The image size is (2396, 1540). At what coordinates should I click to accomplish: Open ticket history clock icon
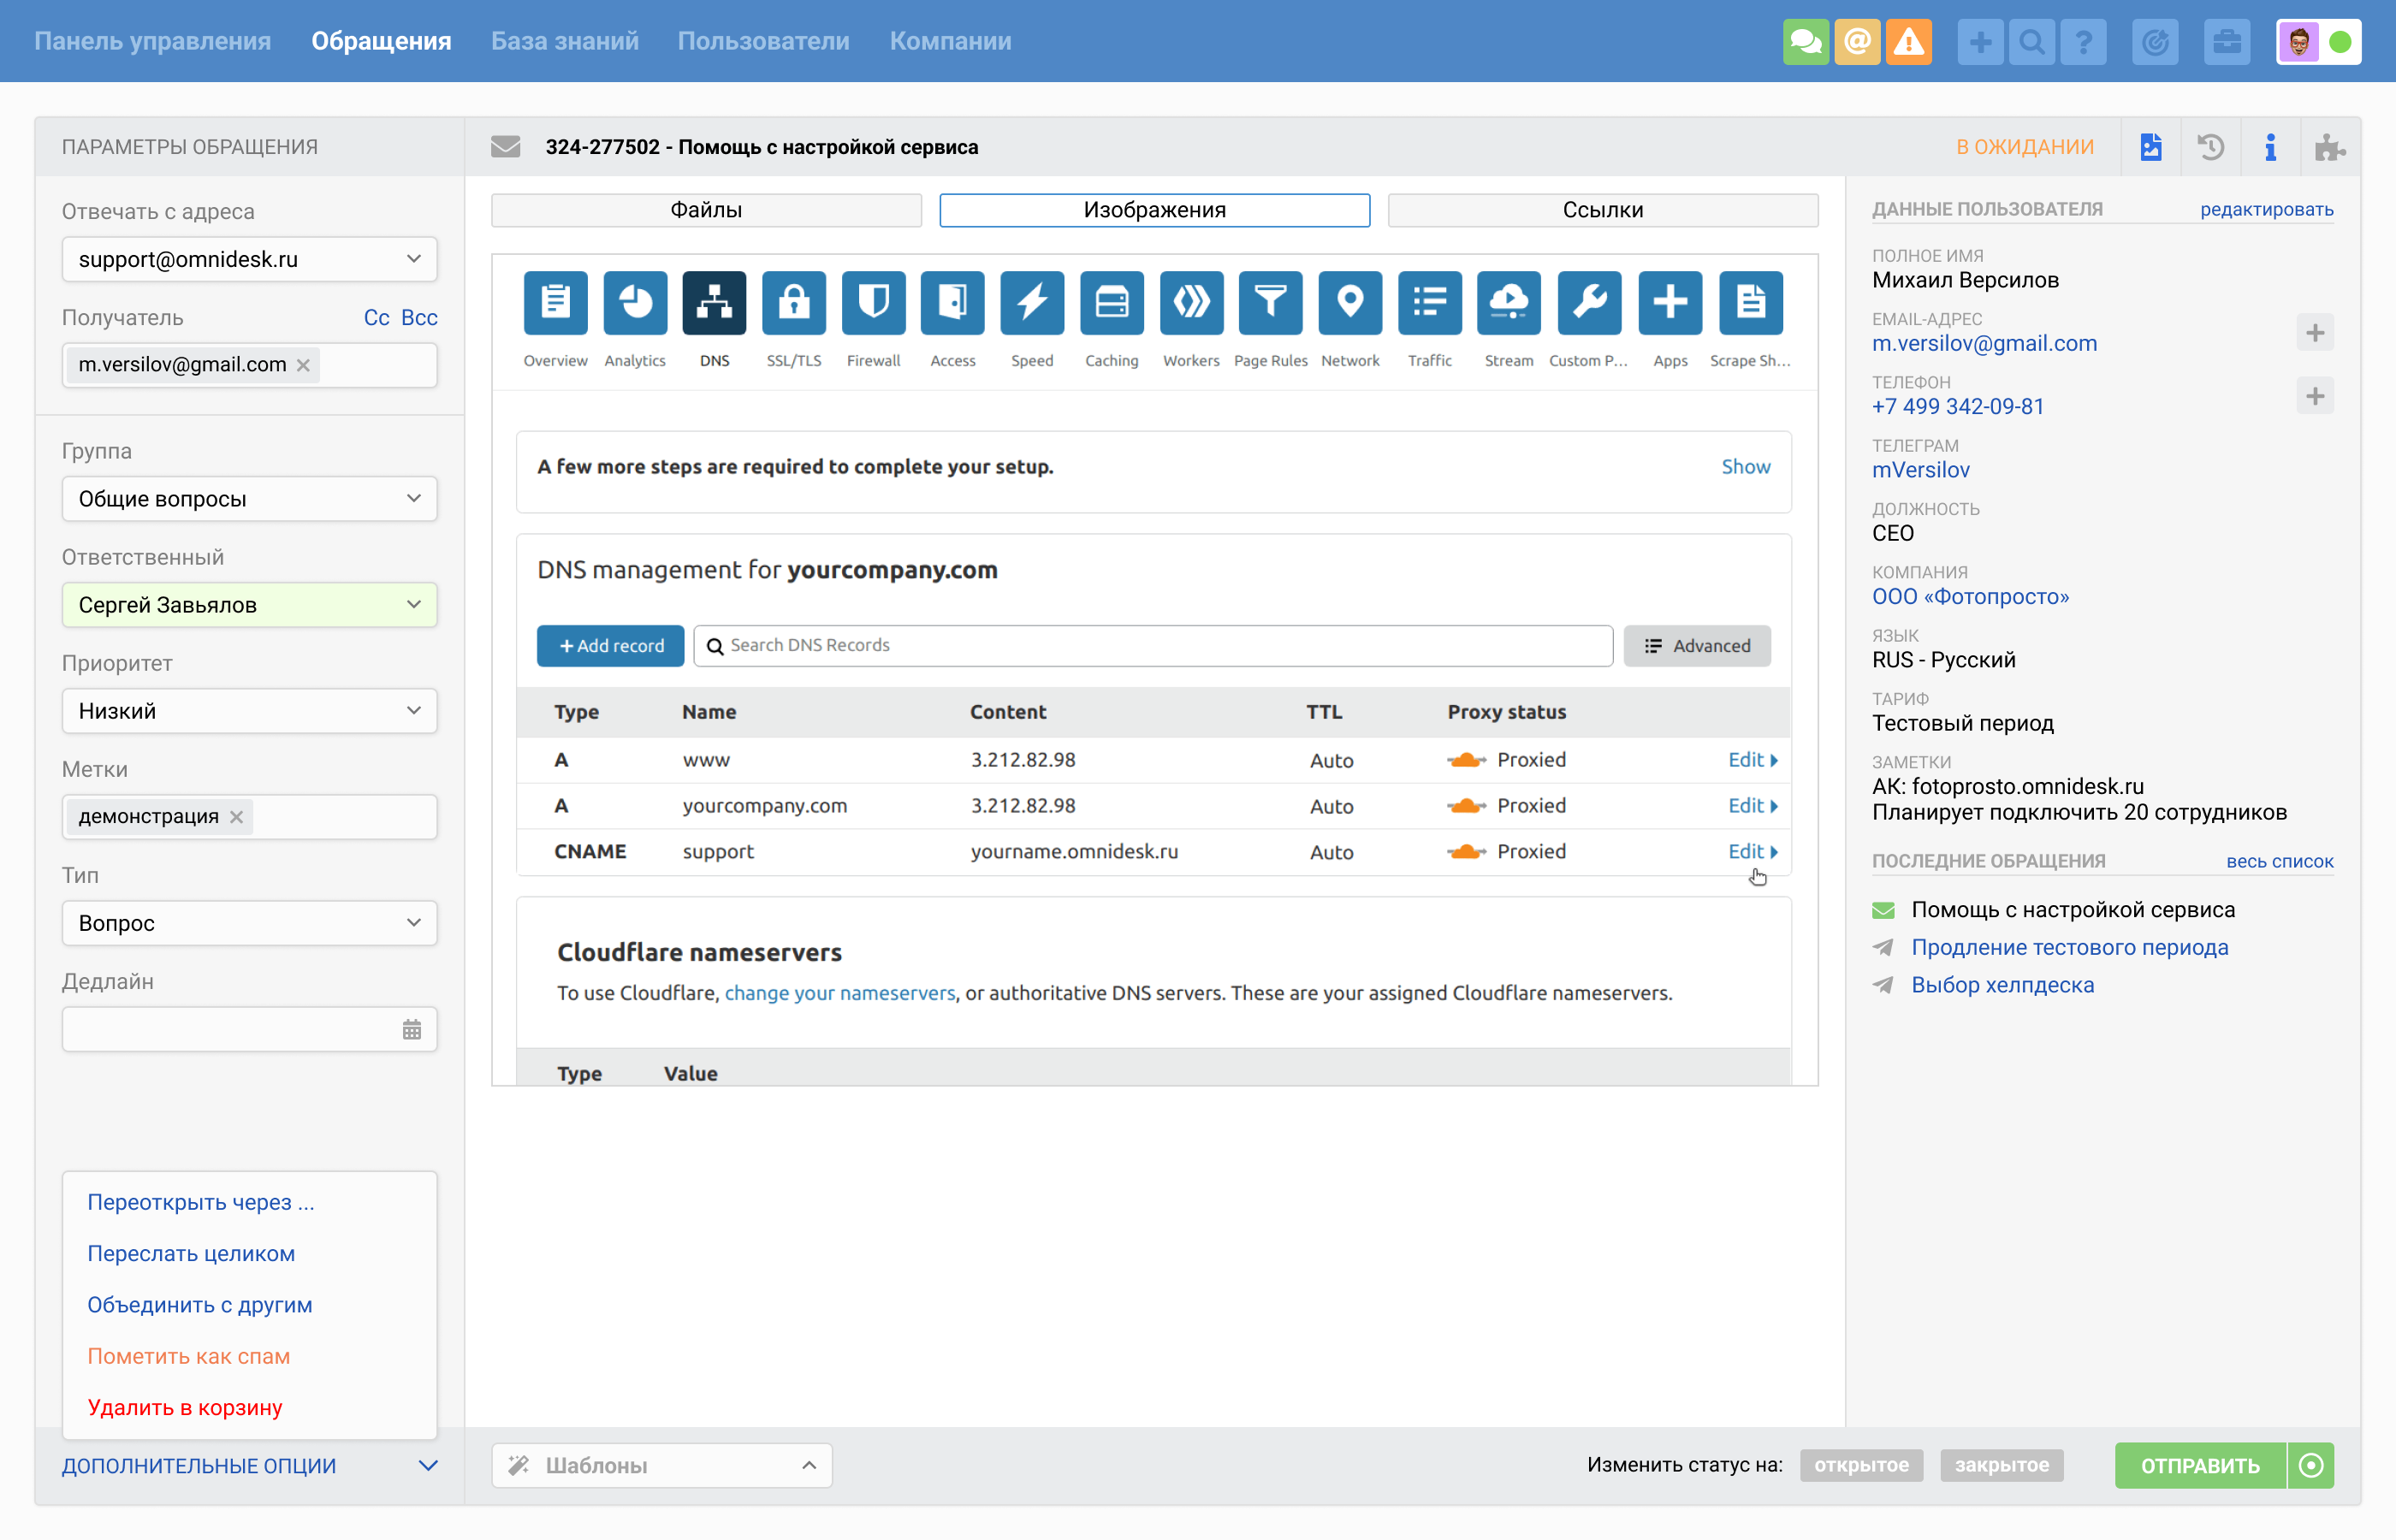[2210, 148]
